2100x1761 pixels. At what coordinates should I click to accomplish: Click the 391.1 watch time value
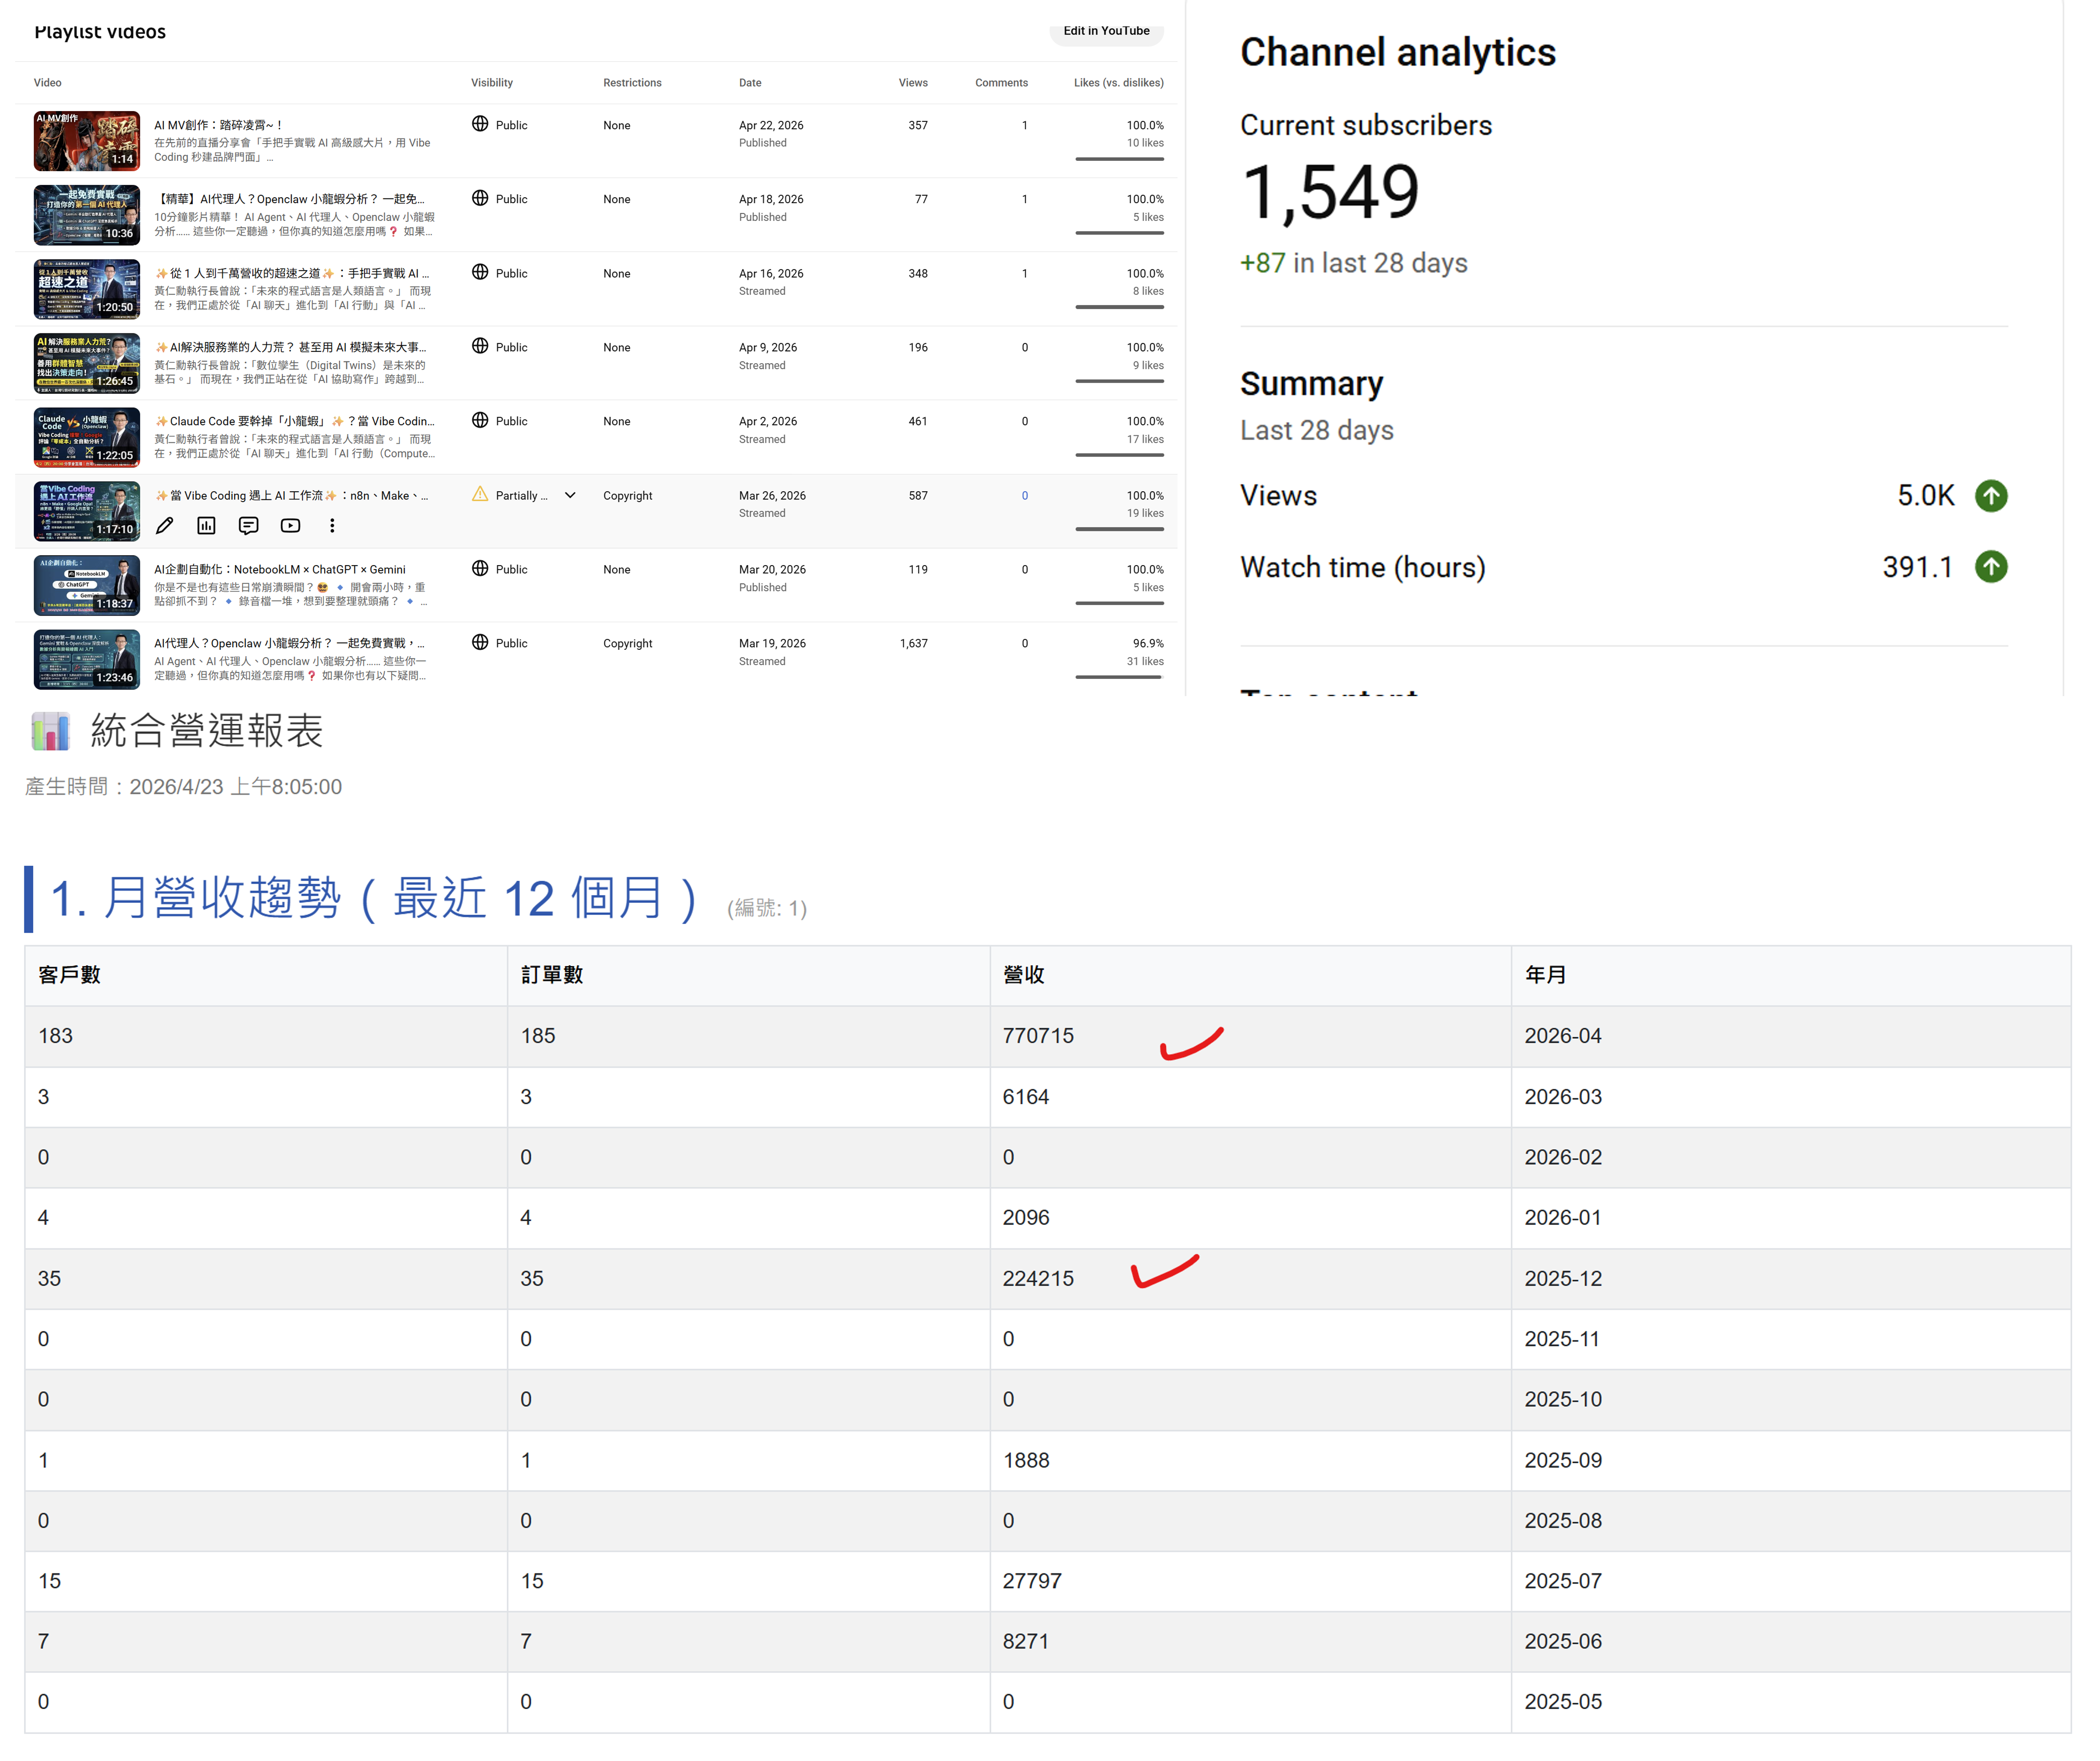tap(1918, 567)
